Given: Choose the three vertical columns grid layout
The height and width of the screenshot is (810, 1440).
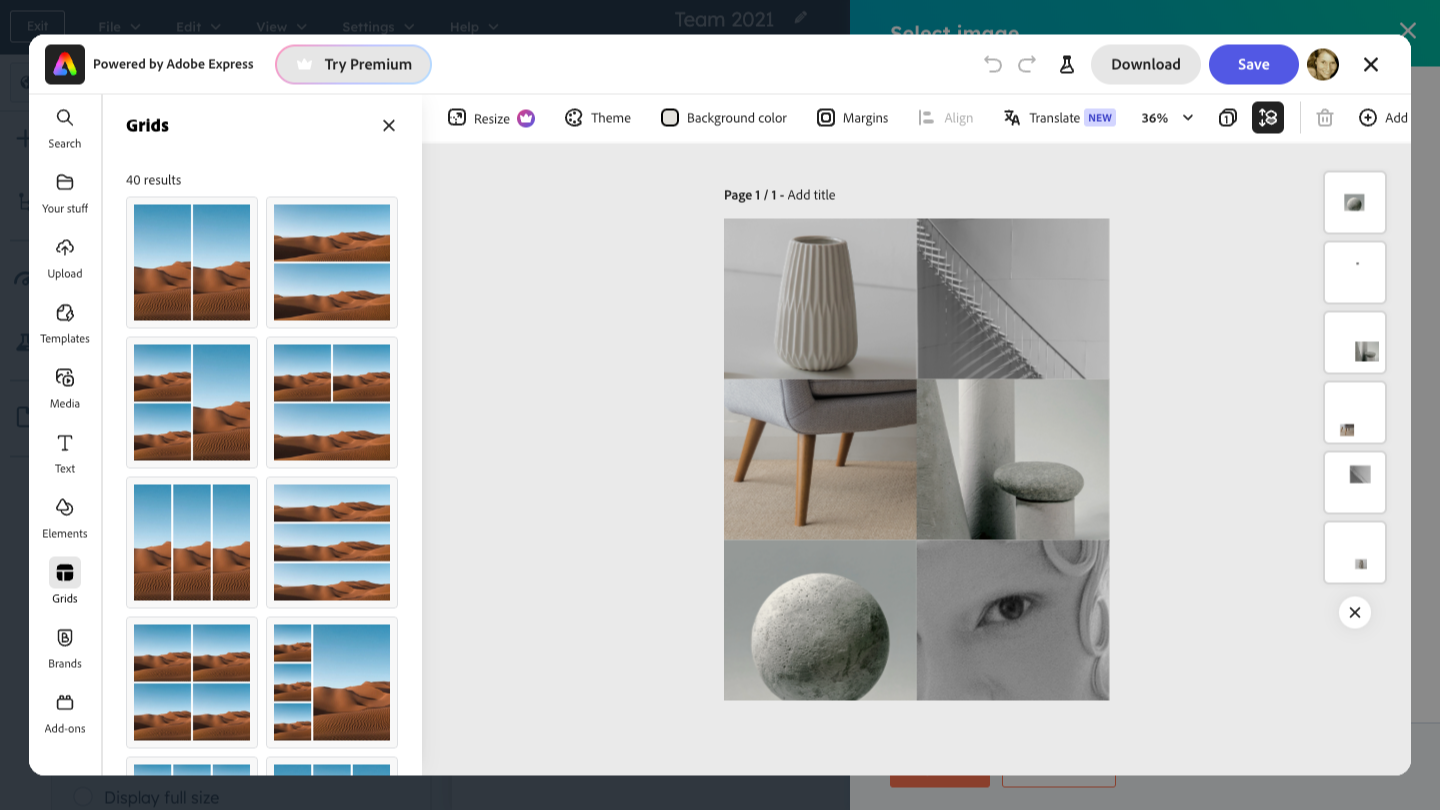Looking at the screenshot, I should click(x=192, y=542).
